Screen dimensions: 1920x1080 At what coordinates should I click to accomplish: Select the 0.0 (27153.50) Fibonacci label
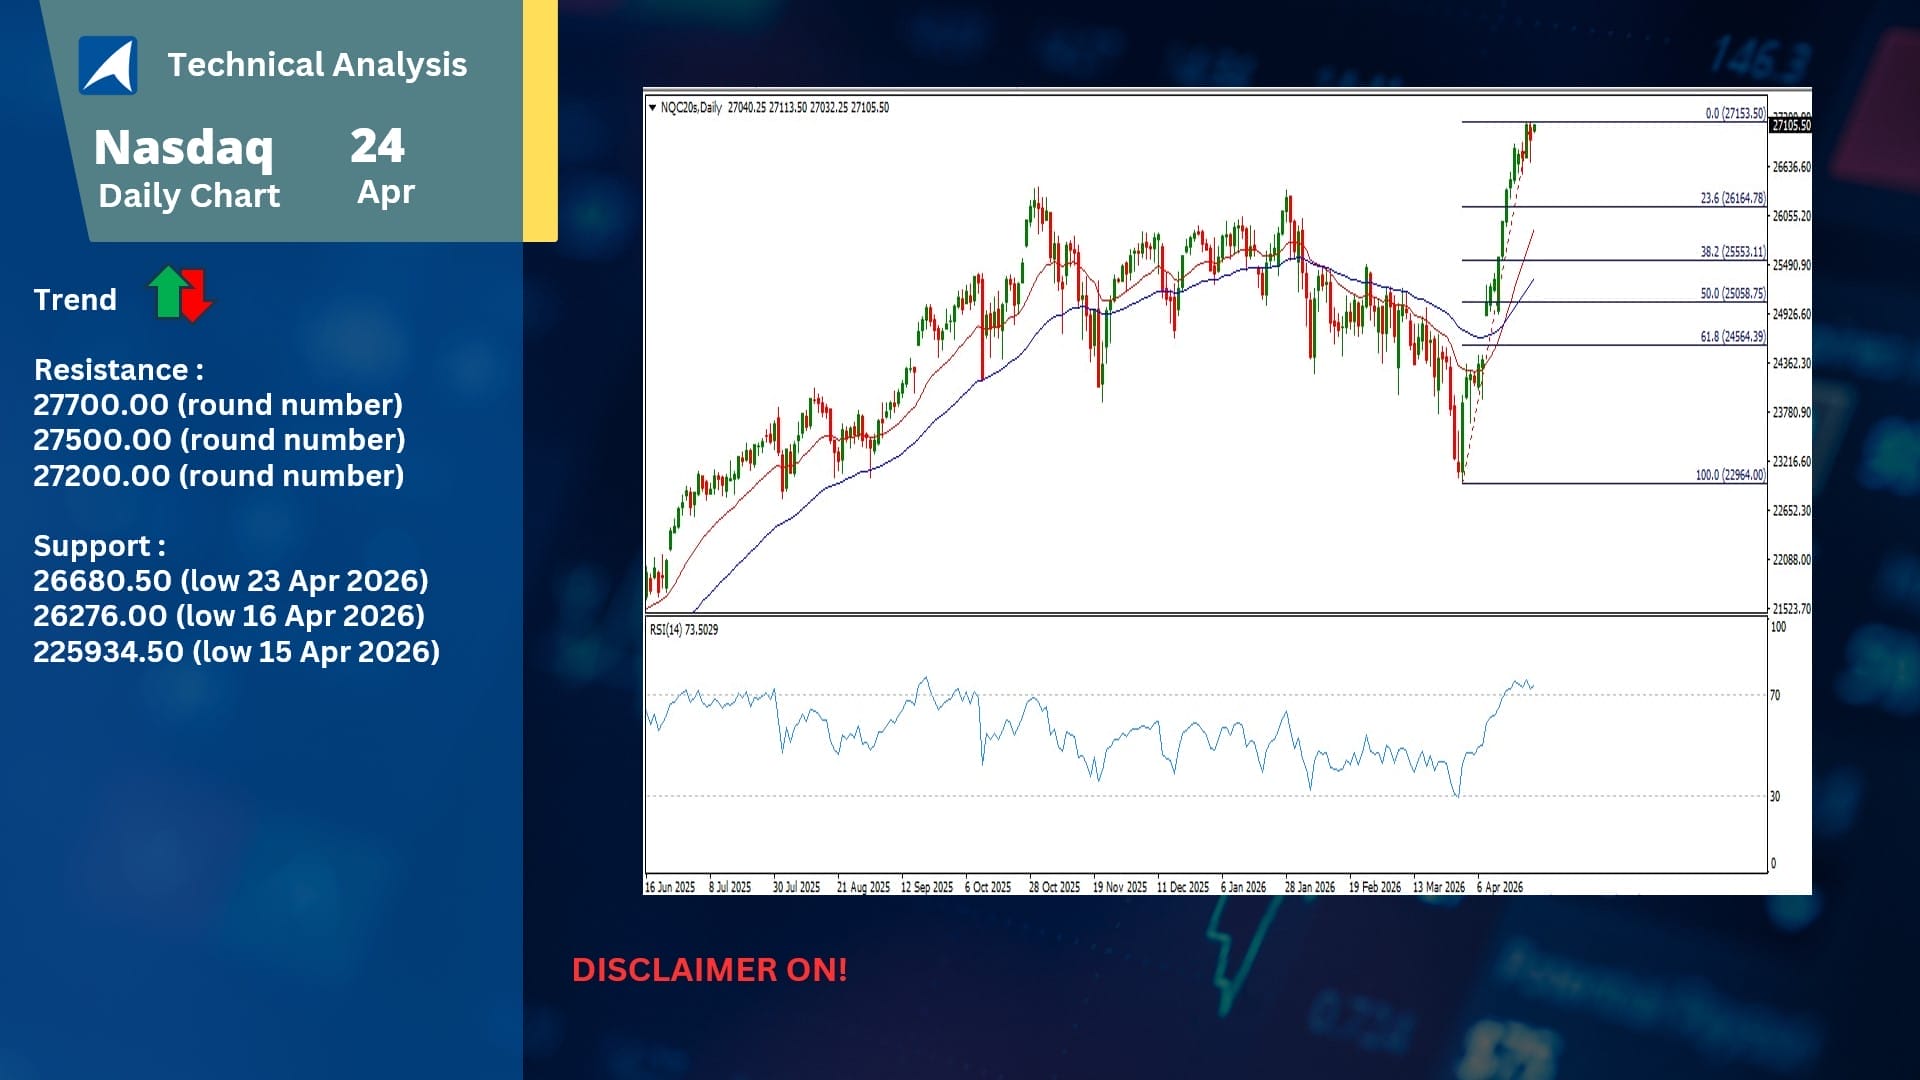1734,114
